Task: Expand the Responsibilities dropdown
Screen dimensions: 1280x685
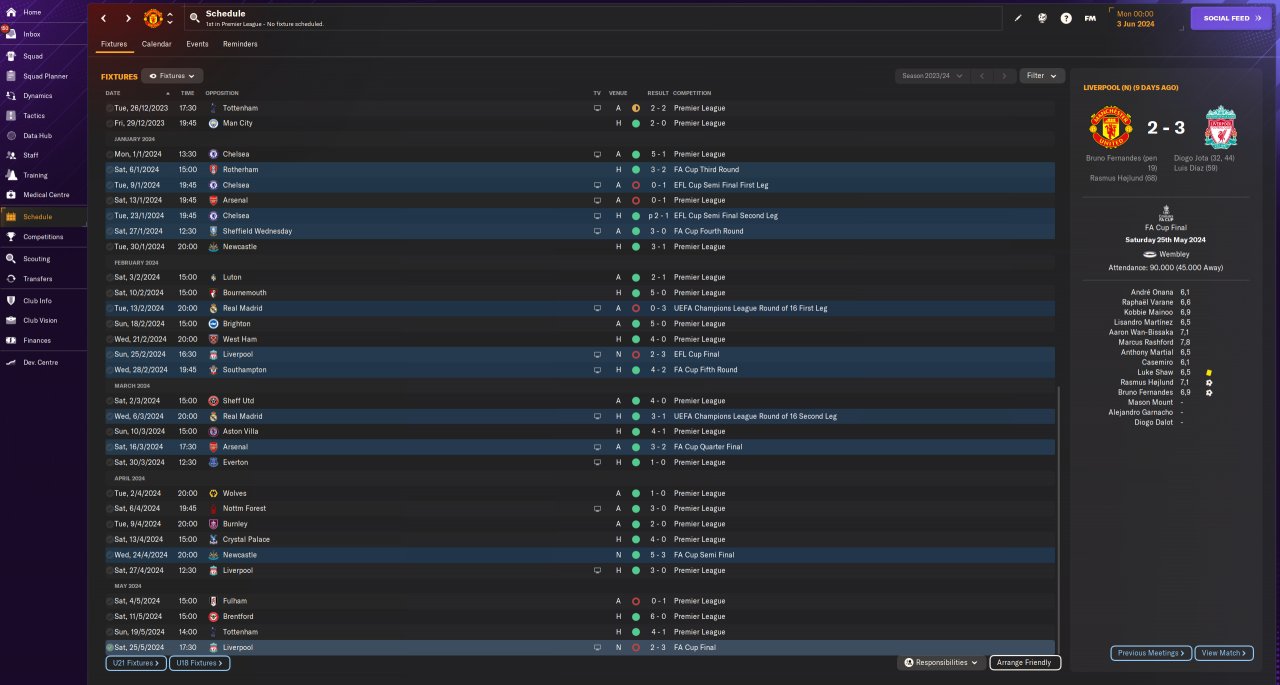Action: pyautogui.click(x=940, y=662)
